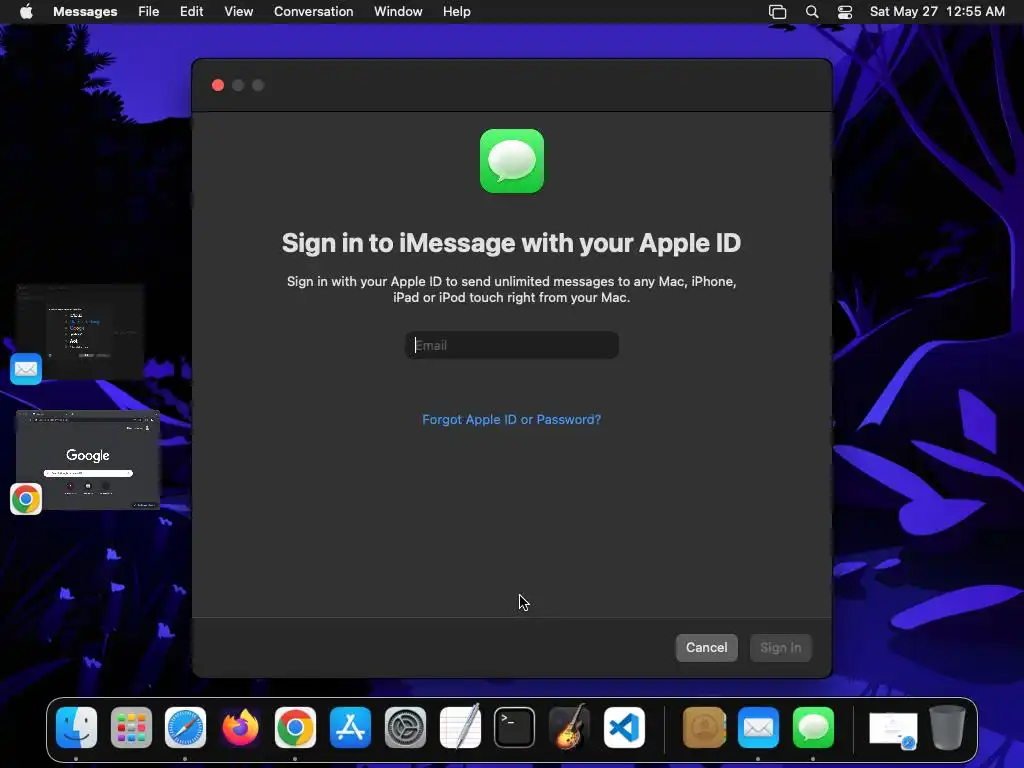Open the Help menu
Screen dimensions: 1024x768
(456, 12)
